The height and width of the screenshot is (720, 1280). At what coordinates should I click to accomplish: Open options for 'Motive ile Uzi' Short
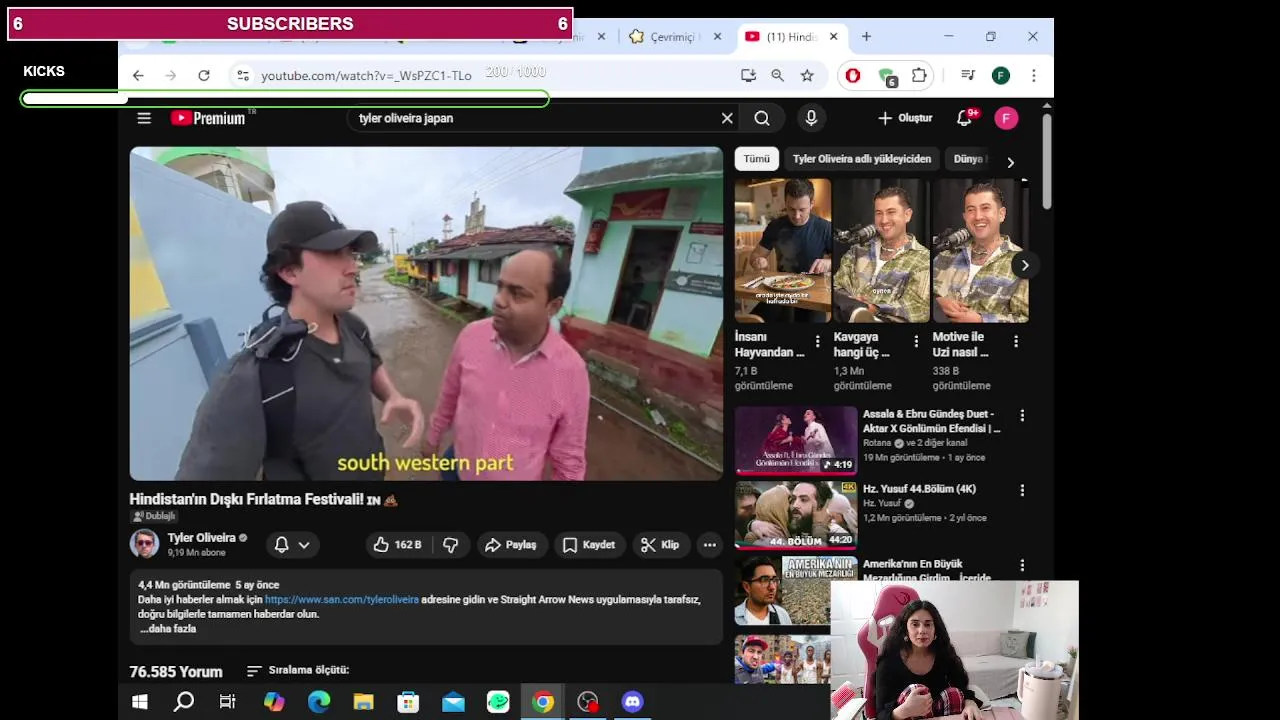(x=1015, y=341)
